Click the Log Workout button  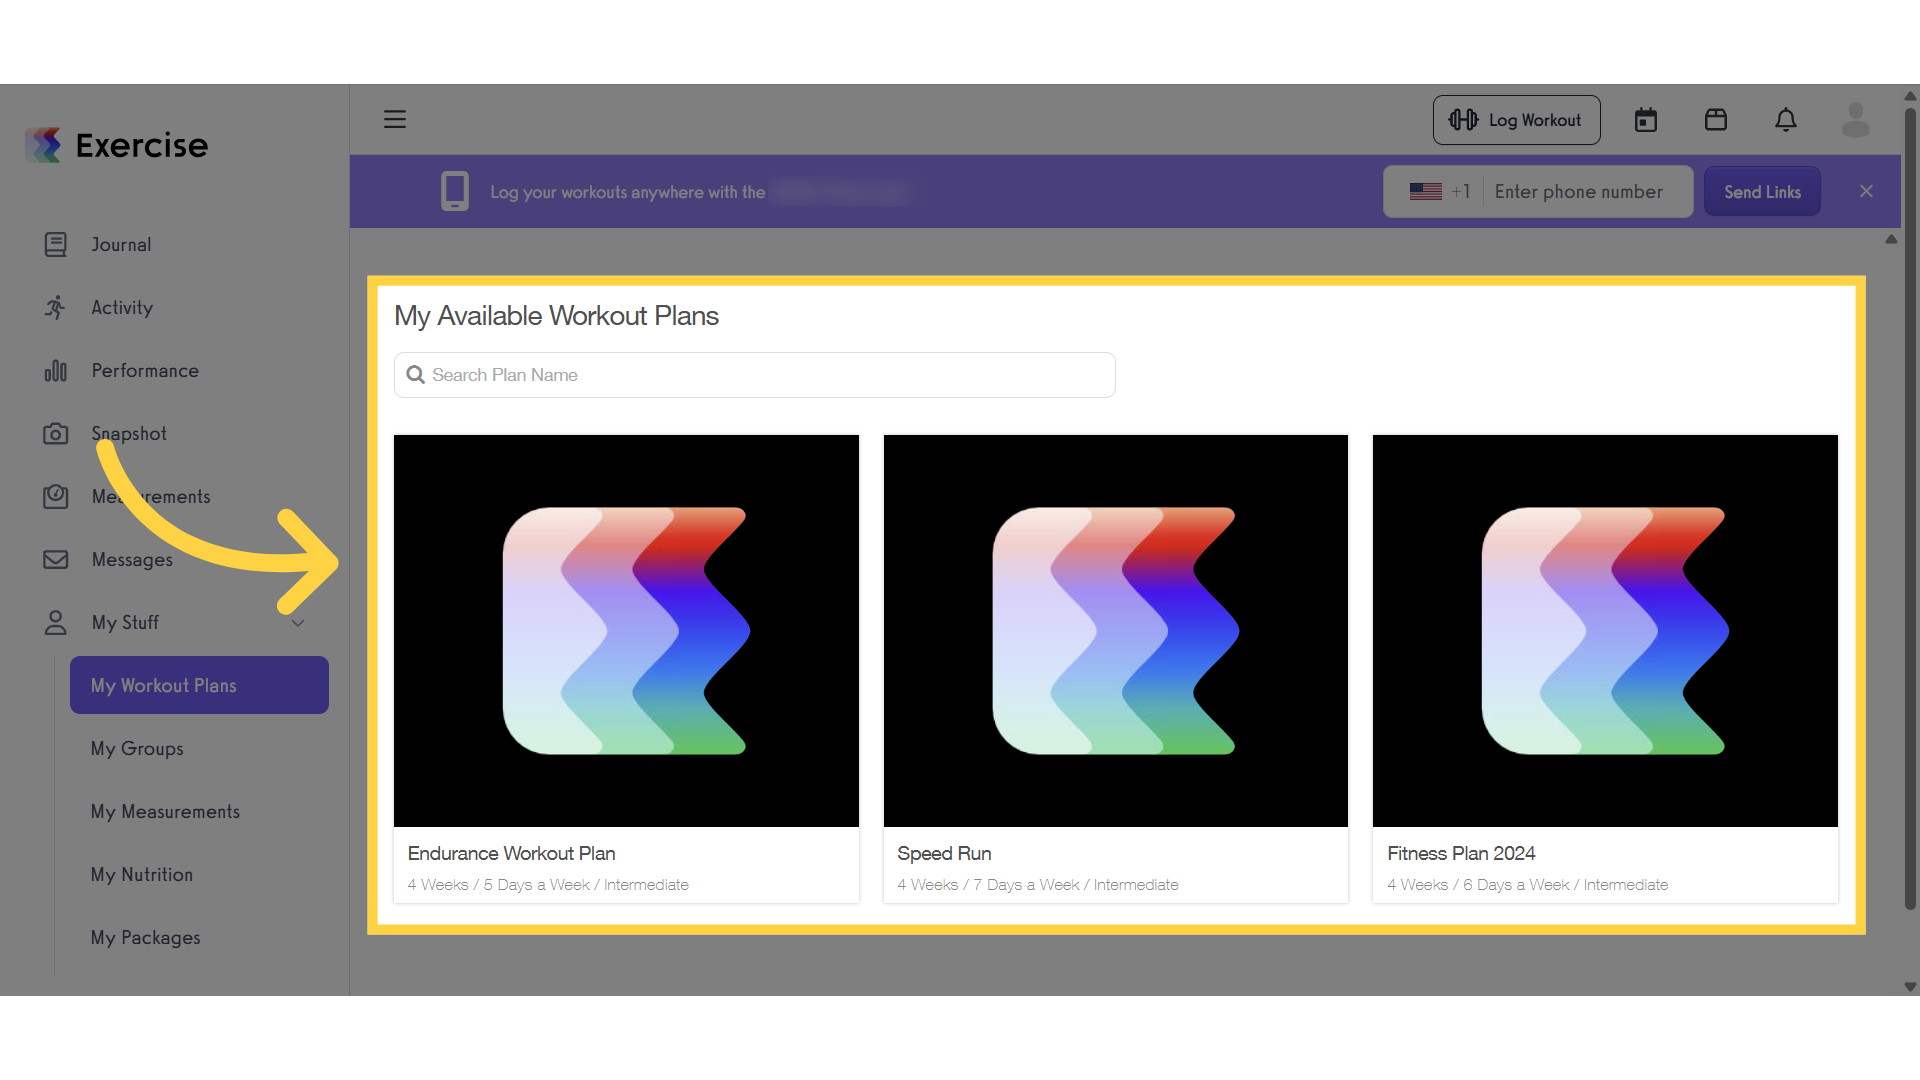pyautogui.click(x=1516, y=120)
